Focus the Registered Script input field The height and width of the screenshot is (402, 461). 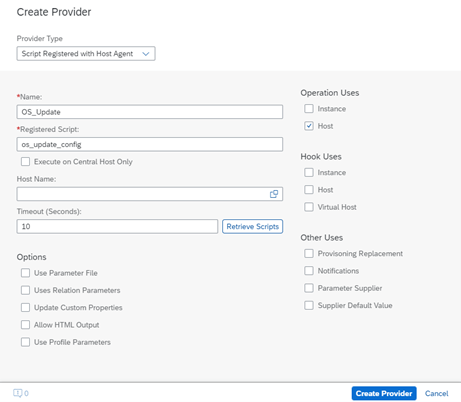tap(150, 144)
